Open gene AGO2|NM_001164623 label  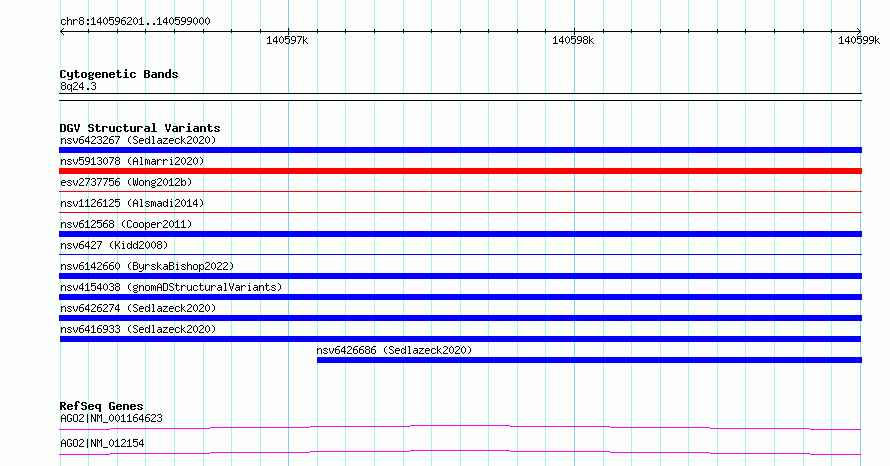pyautogui.click(x=111, y=418)
